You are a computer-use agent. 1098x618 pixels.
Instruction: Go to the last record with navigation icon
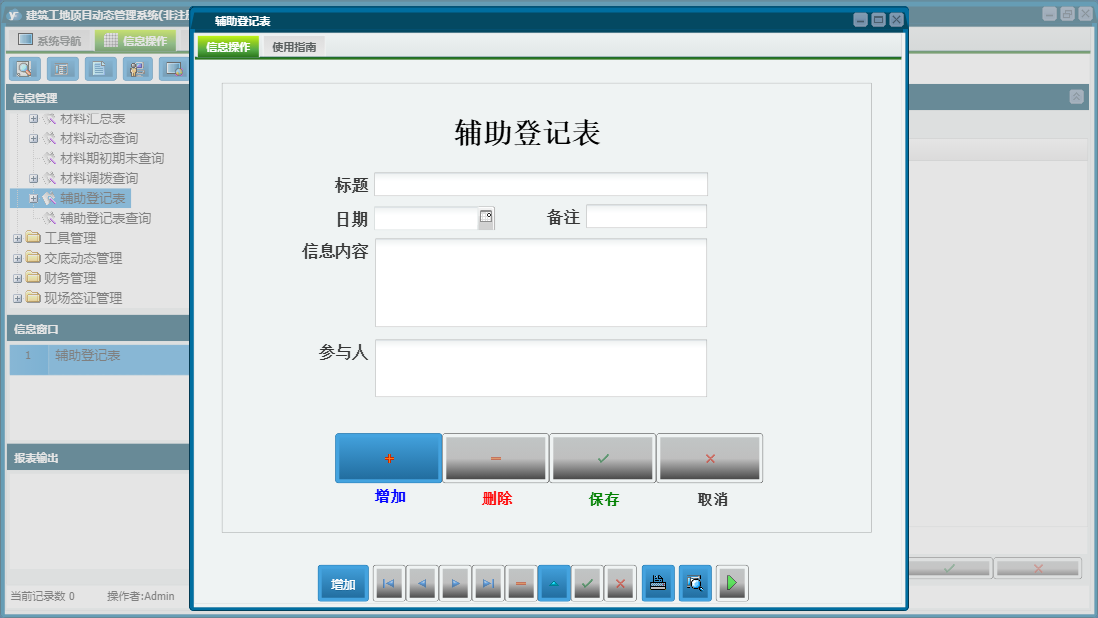488,583
